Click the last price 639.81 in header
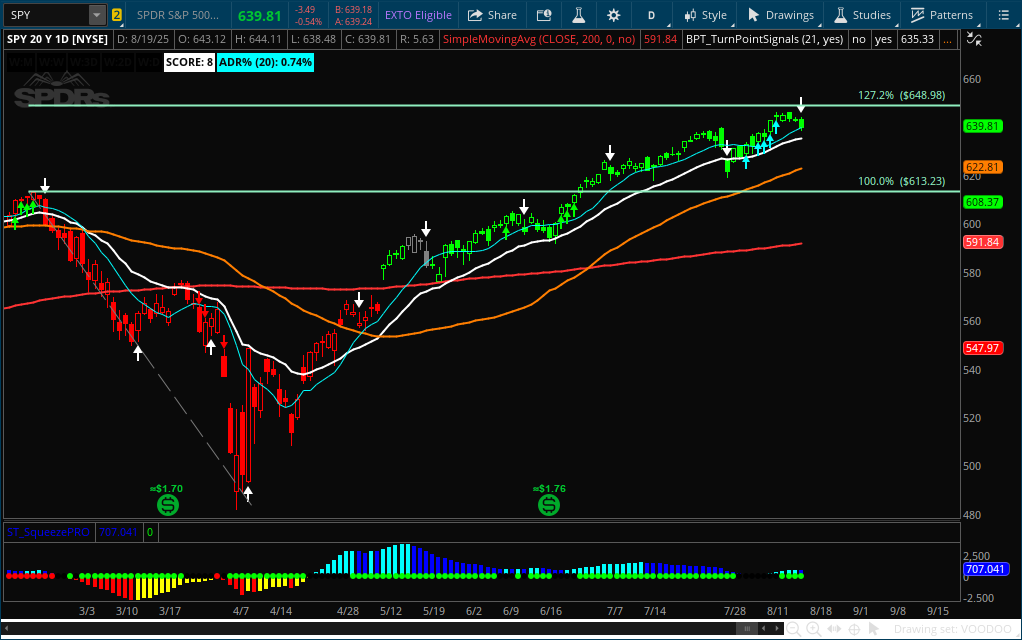The width and height of the screenshot is (1022, 640). [259, 16]
